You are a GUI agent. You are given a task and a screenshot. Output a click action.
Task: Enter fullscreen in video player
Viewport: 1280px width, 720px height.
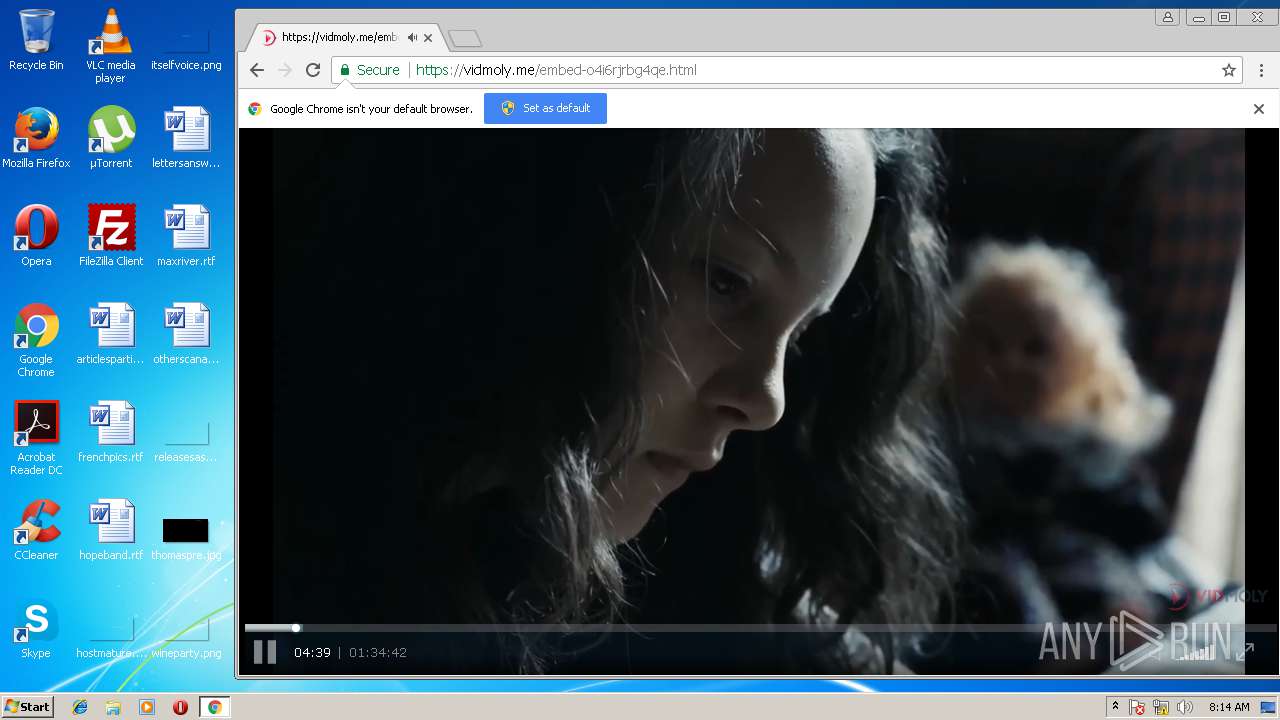coord(1245,652)
